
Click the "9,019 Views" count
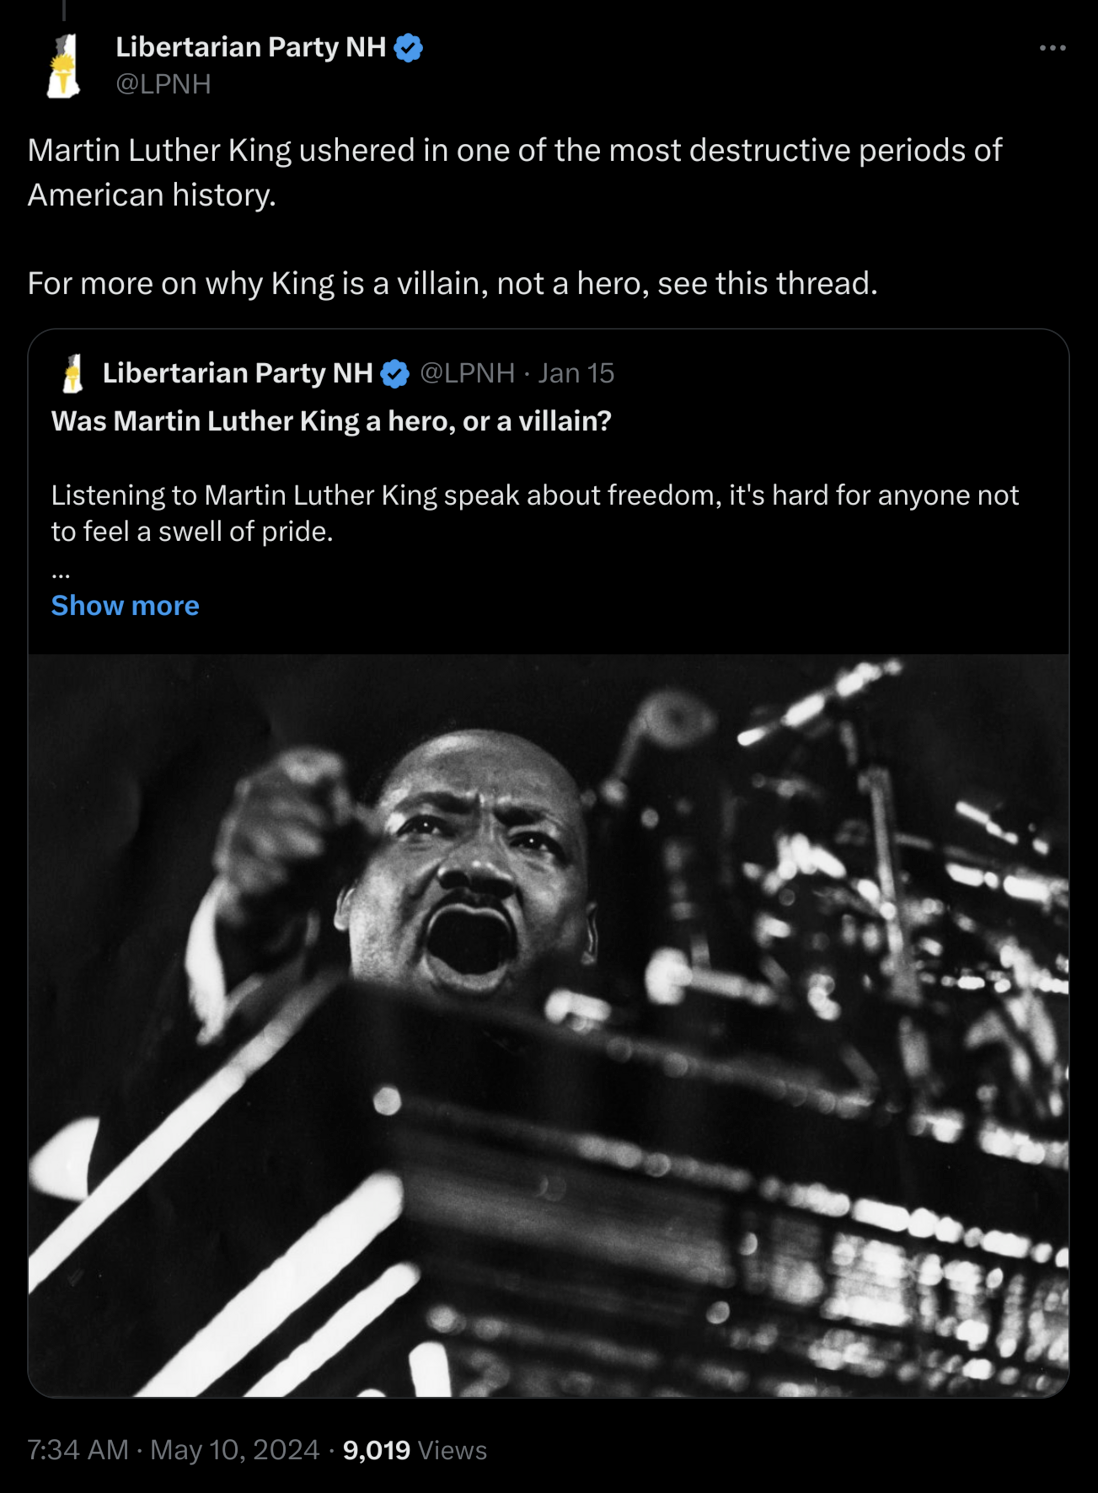(x=415, y=1450)
